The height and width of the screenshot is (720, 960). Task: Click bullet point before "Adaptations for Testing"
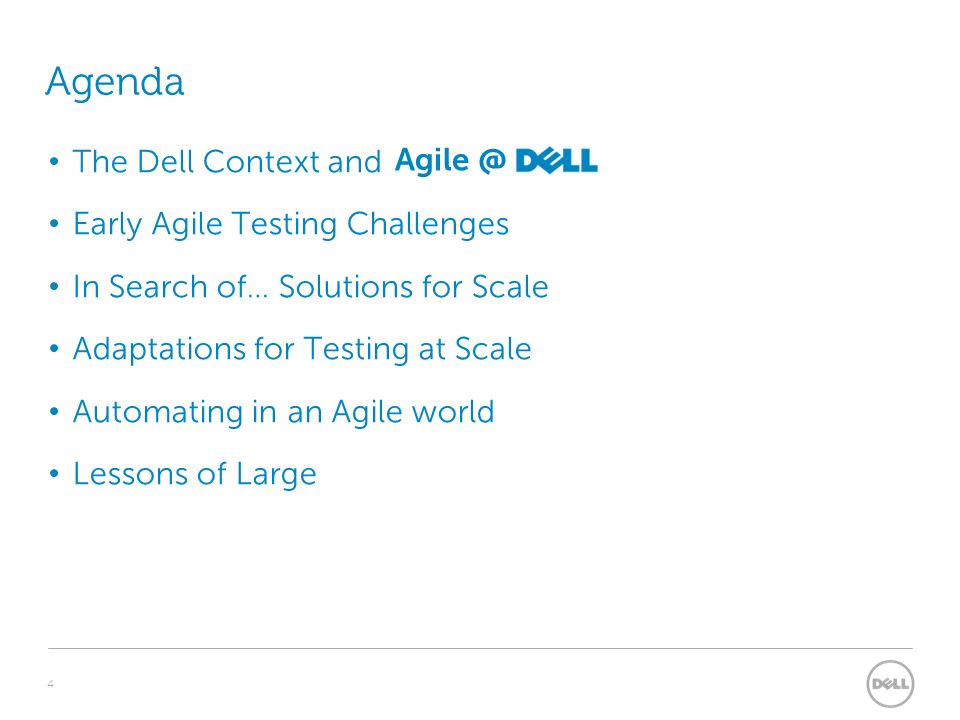point(54,349)
